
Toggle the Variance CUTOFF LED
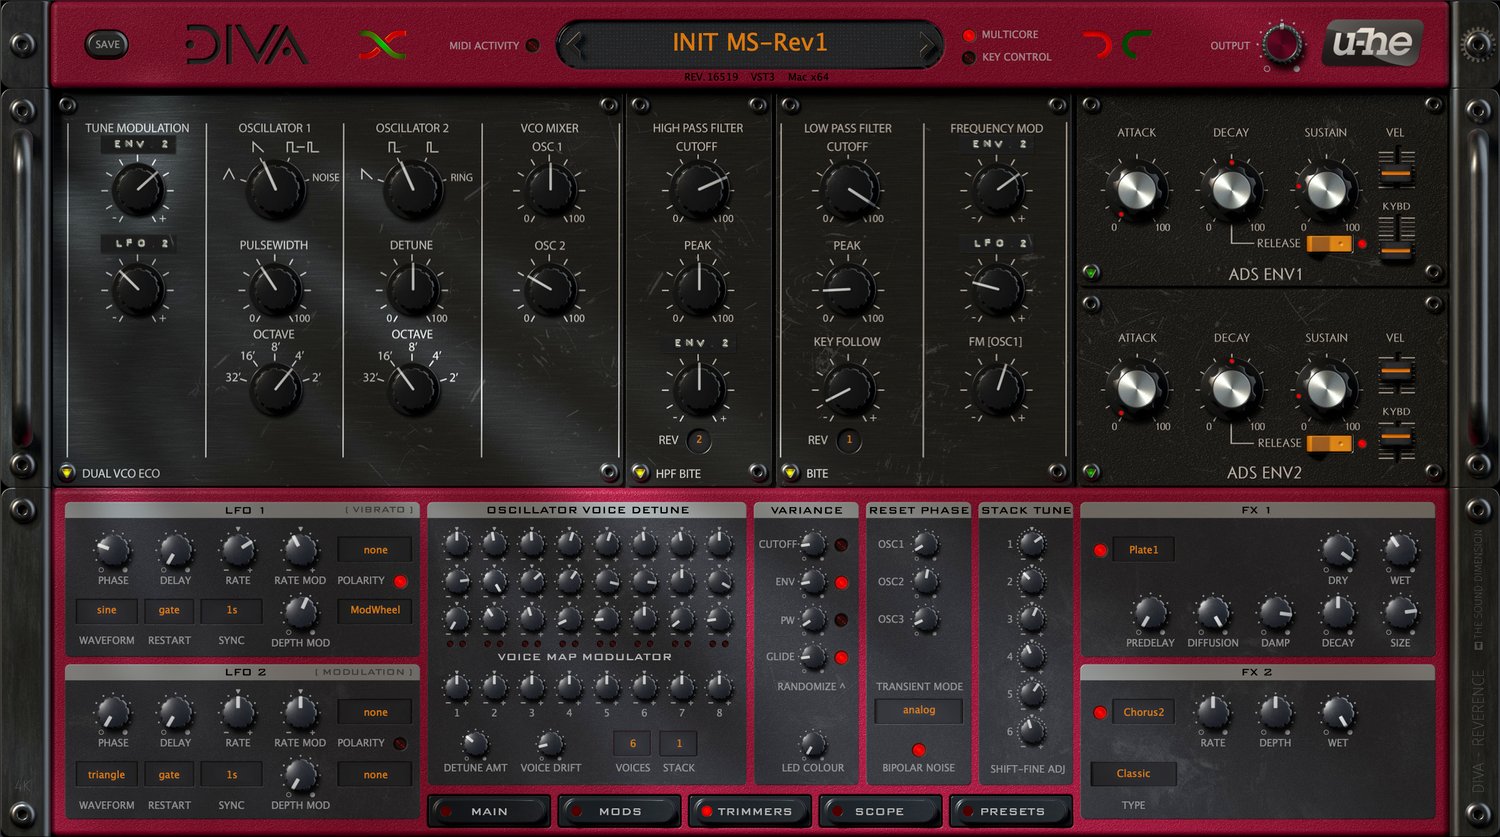coord(841,545)
